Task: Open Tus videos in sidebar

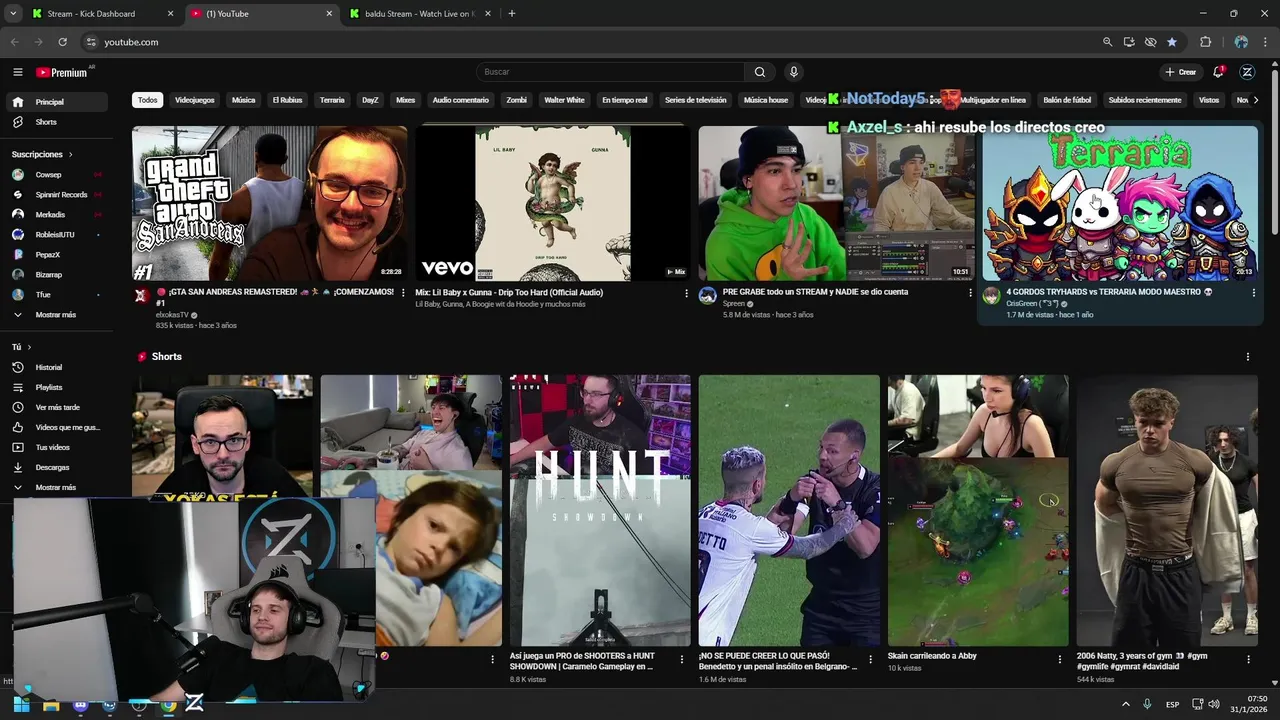Action: (56, 447)
